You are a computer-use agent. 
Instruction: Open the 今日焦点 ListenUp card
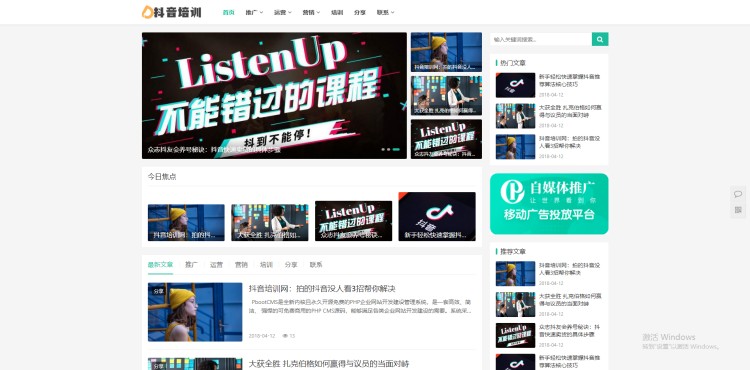(x=353, y=221)
